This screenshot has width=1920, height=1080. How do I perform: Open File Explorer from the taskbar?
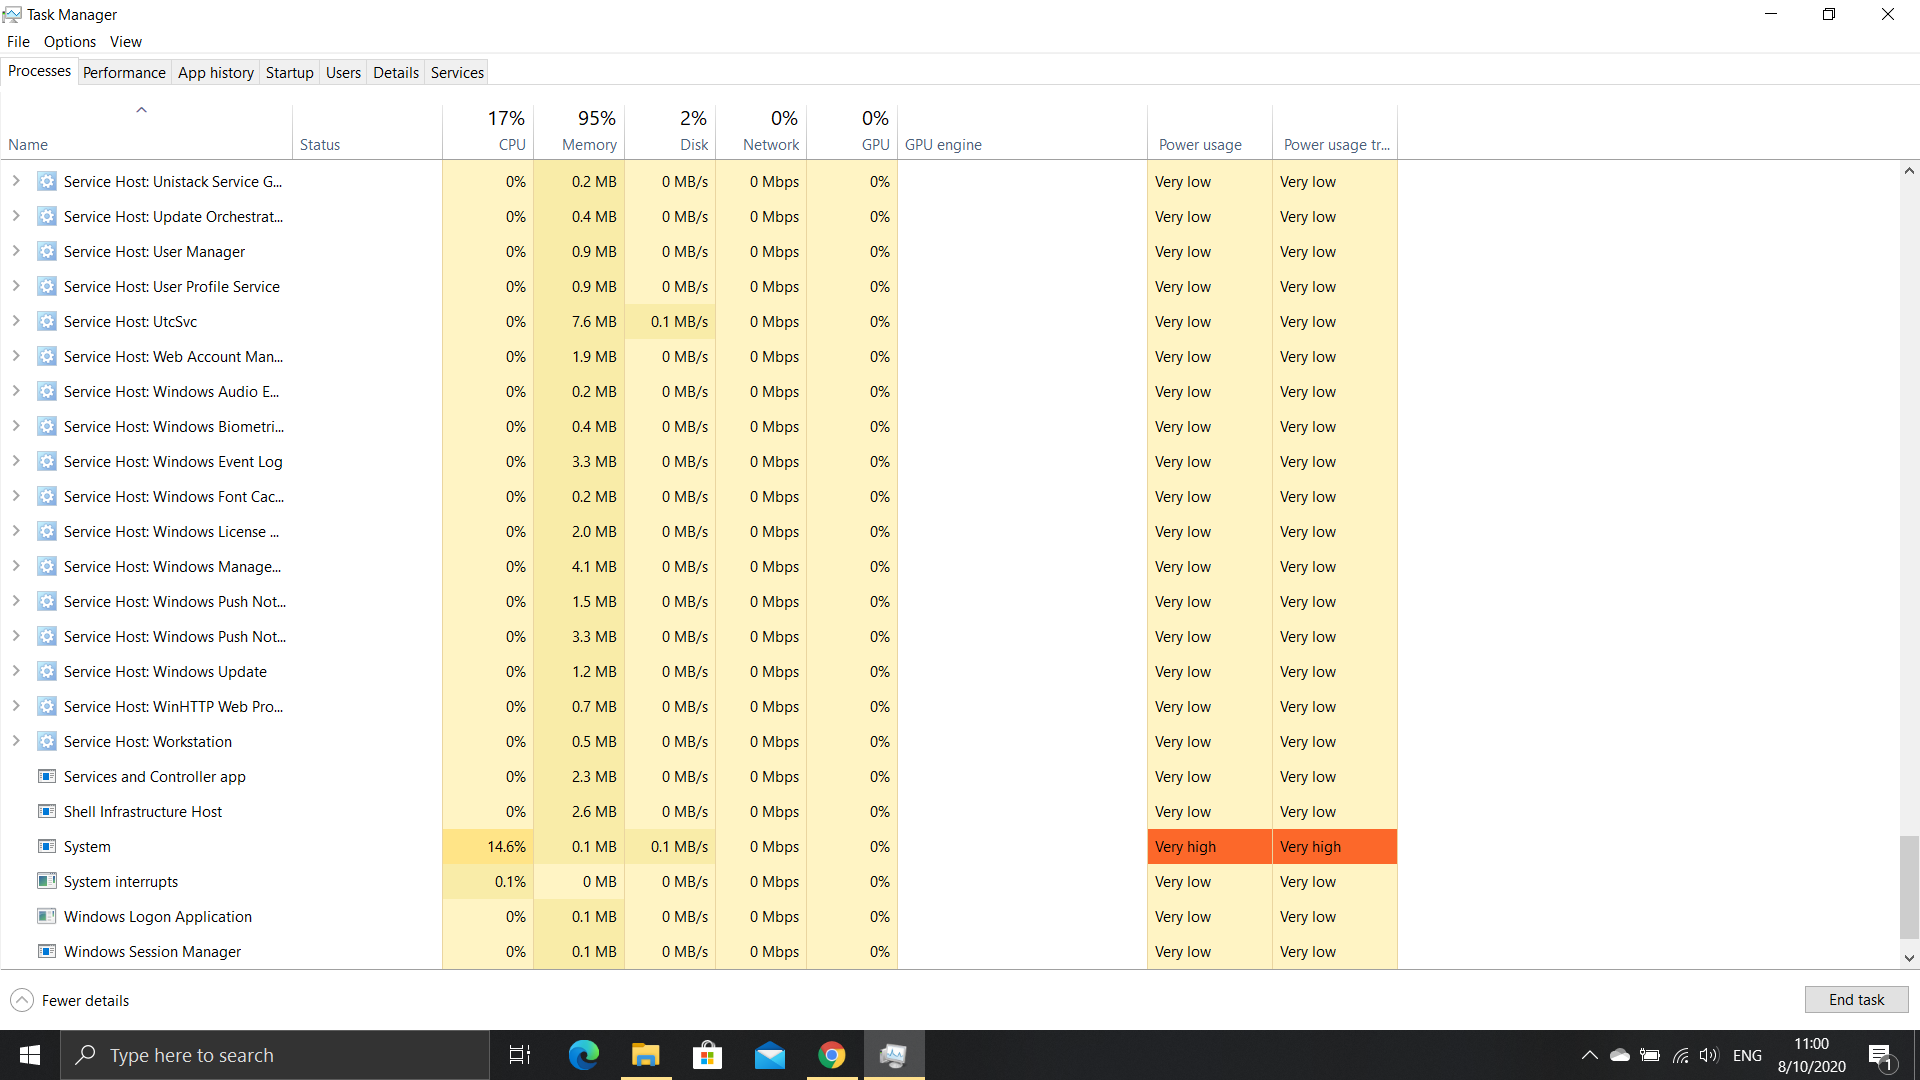click(645, 1055)
